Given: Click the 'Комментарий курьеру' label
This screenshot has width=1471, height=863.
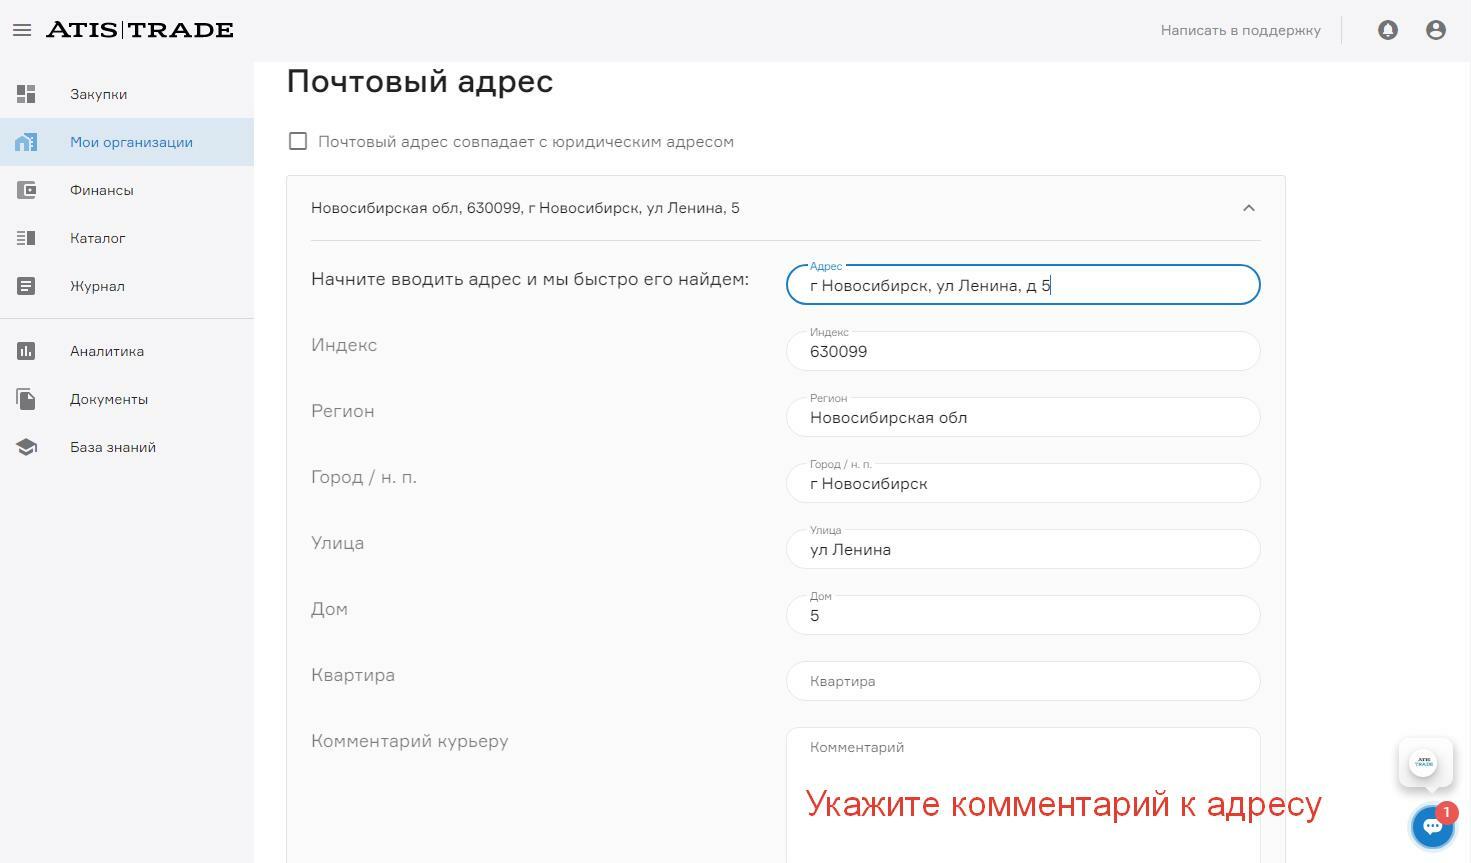Looking at the screenshot, I should tap(410, 741).
